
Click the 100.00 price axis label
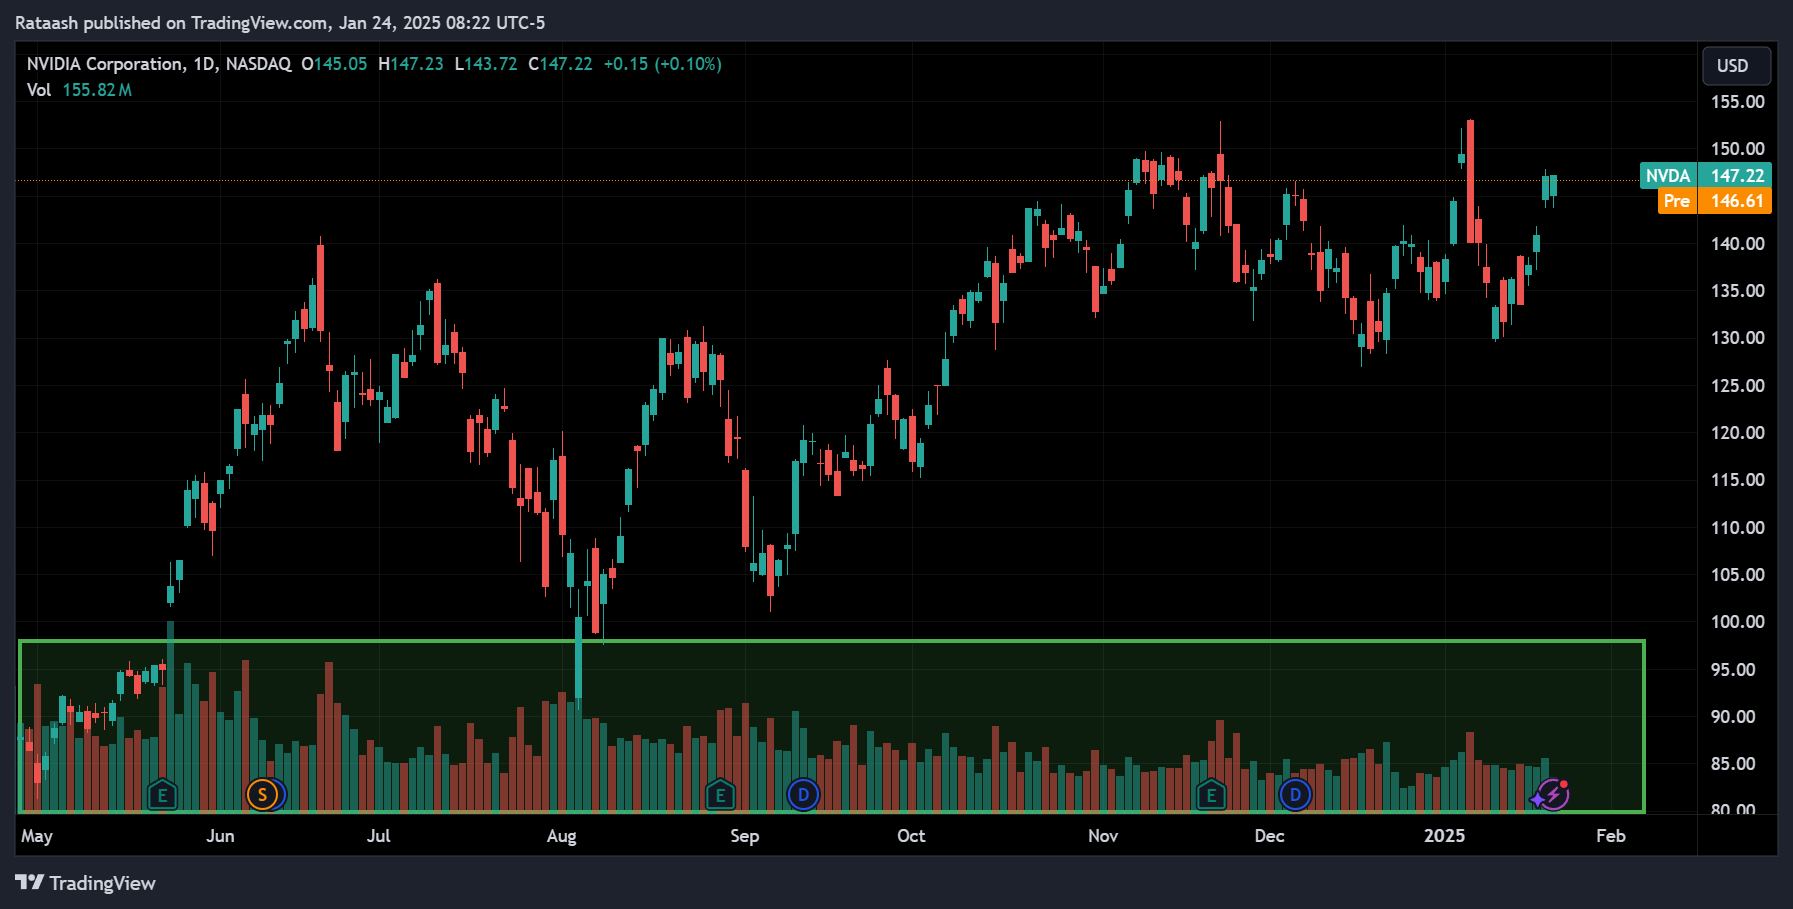point(1737,622)
